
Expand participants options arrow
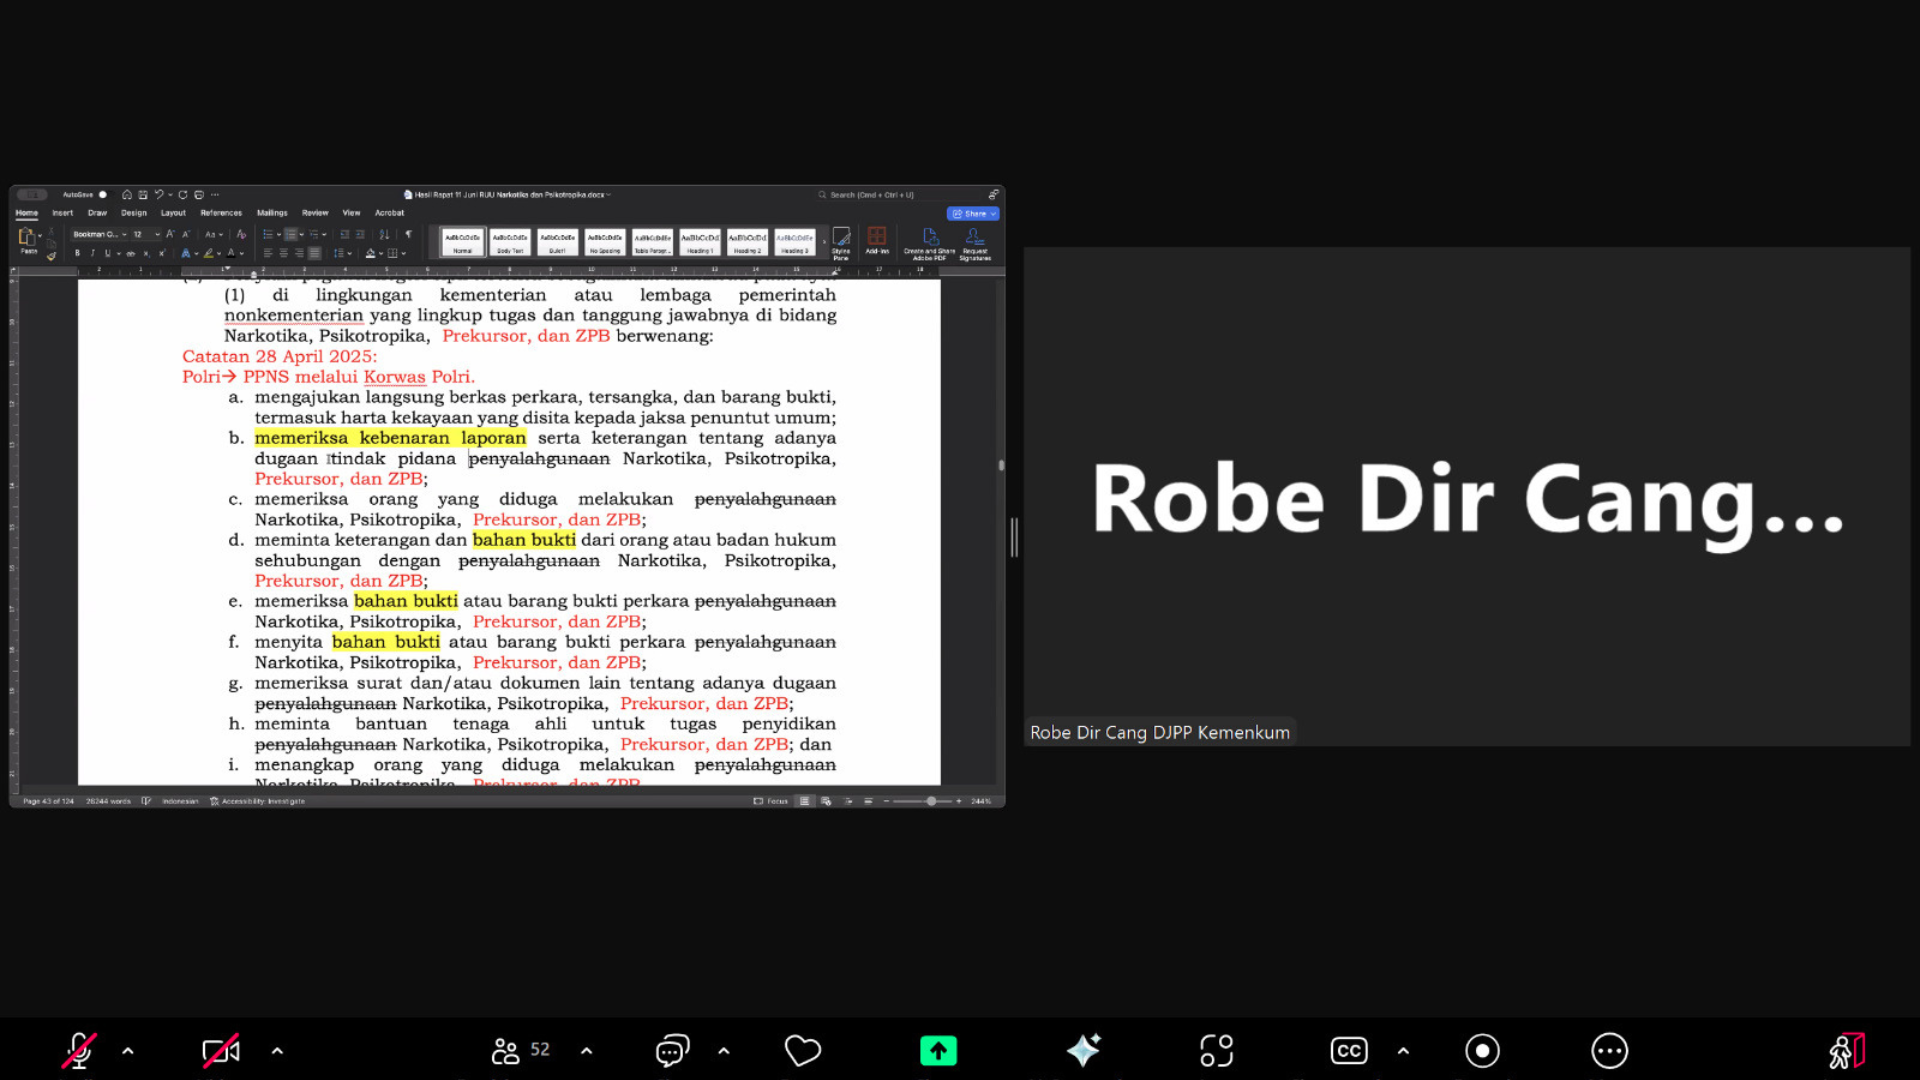(x=586, y=1051)
